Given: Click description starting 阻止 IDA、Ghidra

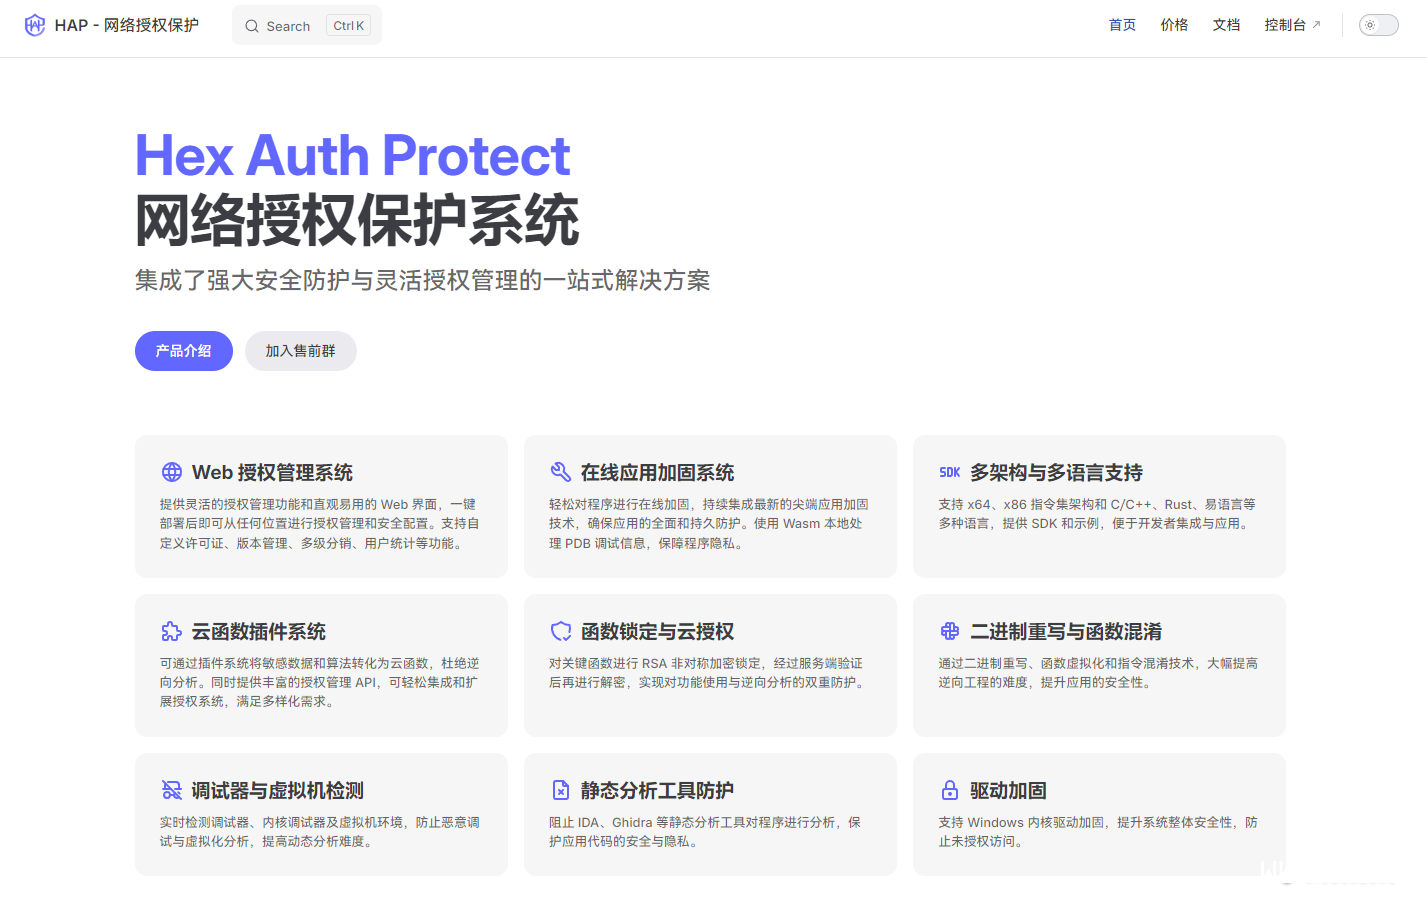Looking at the screenshot, I should [705, 832].
